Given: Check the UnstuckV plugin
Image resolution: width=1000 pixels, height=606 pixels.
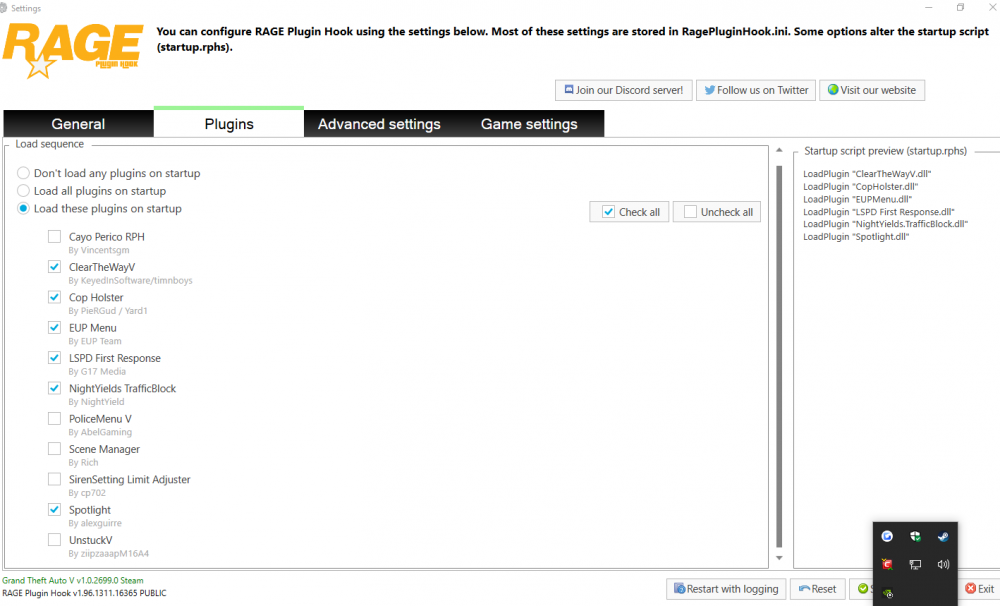Looking at the screenshot, I should (55, 540).
